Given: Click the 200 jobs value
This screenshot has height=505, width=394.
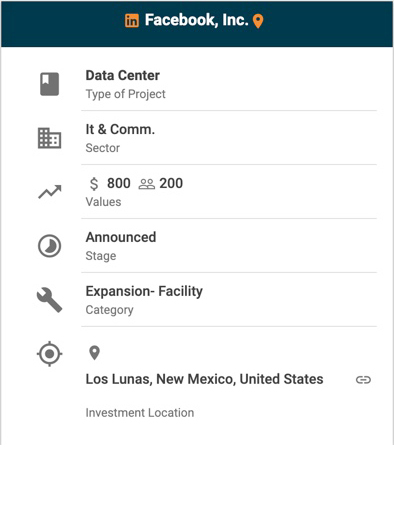Looking at the screenshot, I should coord(171,183).
